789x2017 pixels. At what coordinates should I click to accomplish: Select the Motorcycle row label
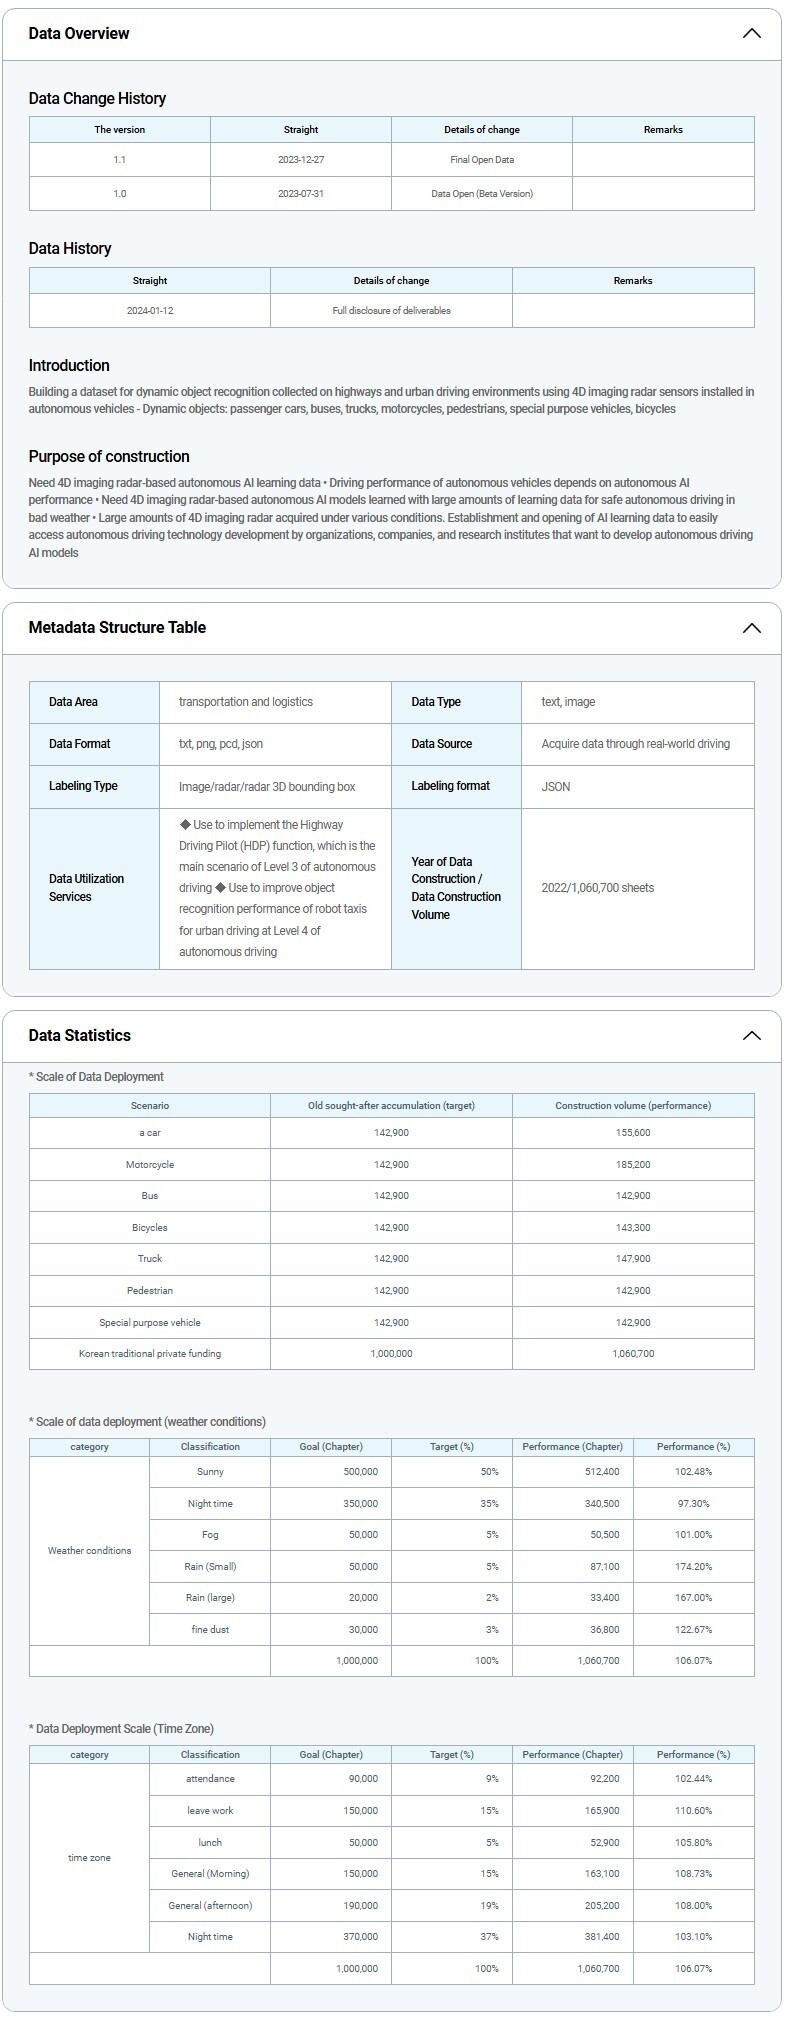(149, 1164)
